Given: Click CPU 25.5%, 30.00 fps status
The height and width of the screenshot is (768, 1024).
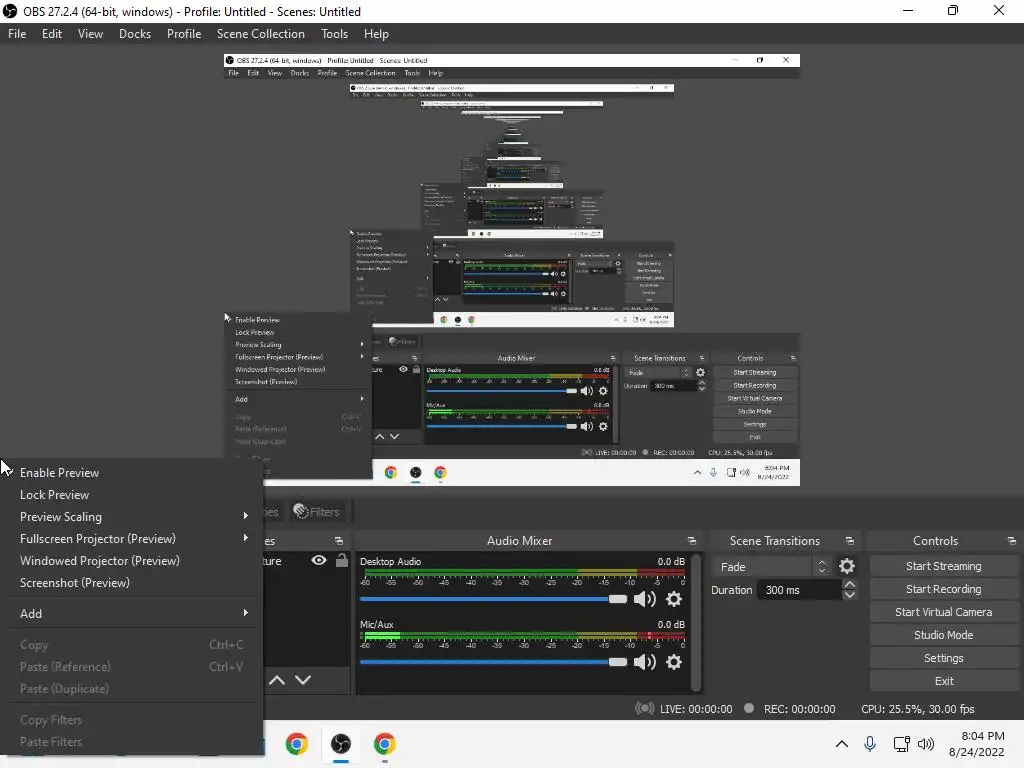Looking at the screenshot, I should pyautogui.click(x=918, y=709).
